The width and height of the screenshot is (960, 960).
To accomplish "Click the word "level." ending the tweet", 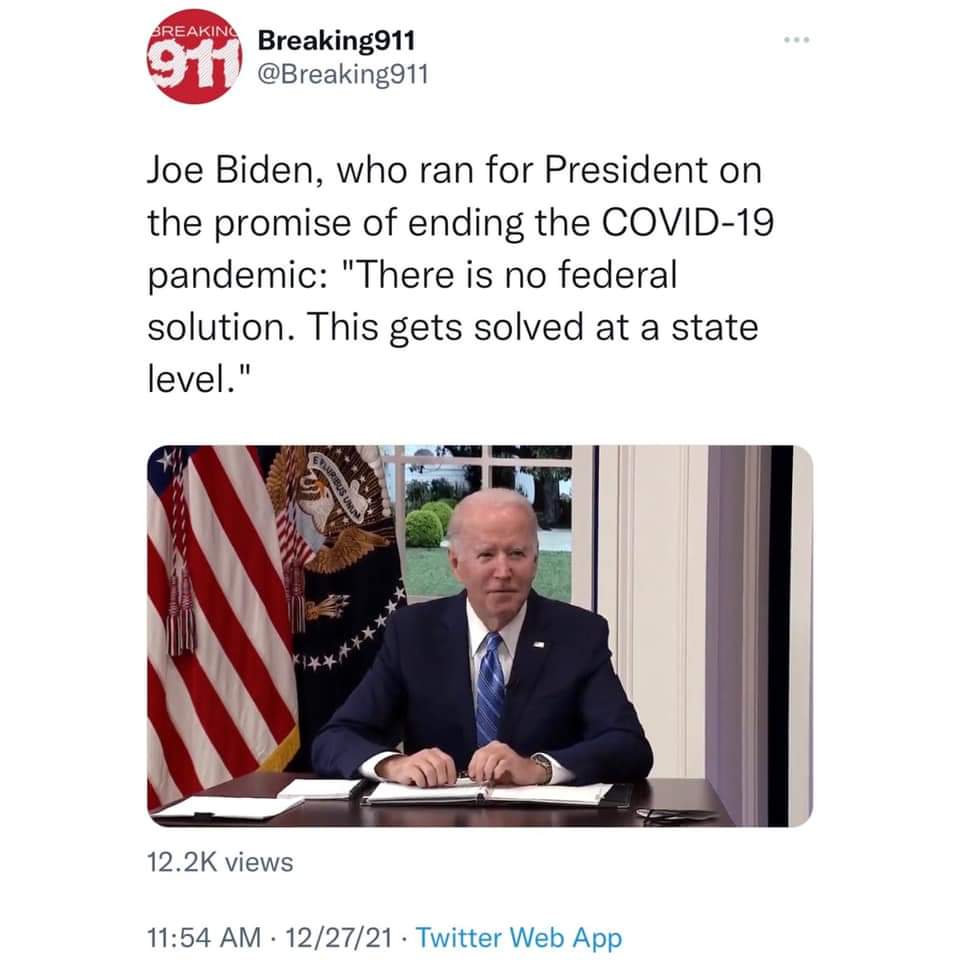I will (200, 379).
